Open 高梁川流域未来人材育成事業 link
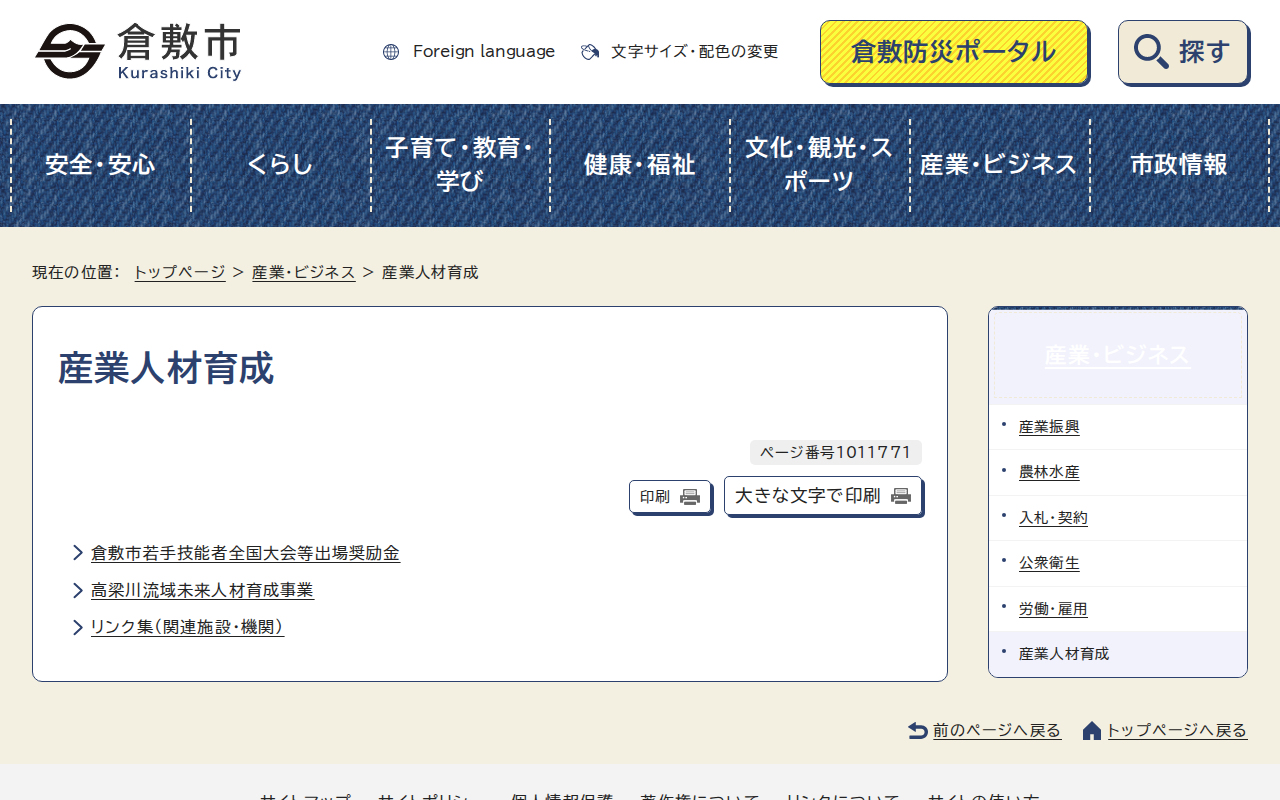 click(x=202, y=590)
